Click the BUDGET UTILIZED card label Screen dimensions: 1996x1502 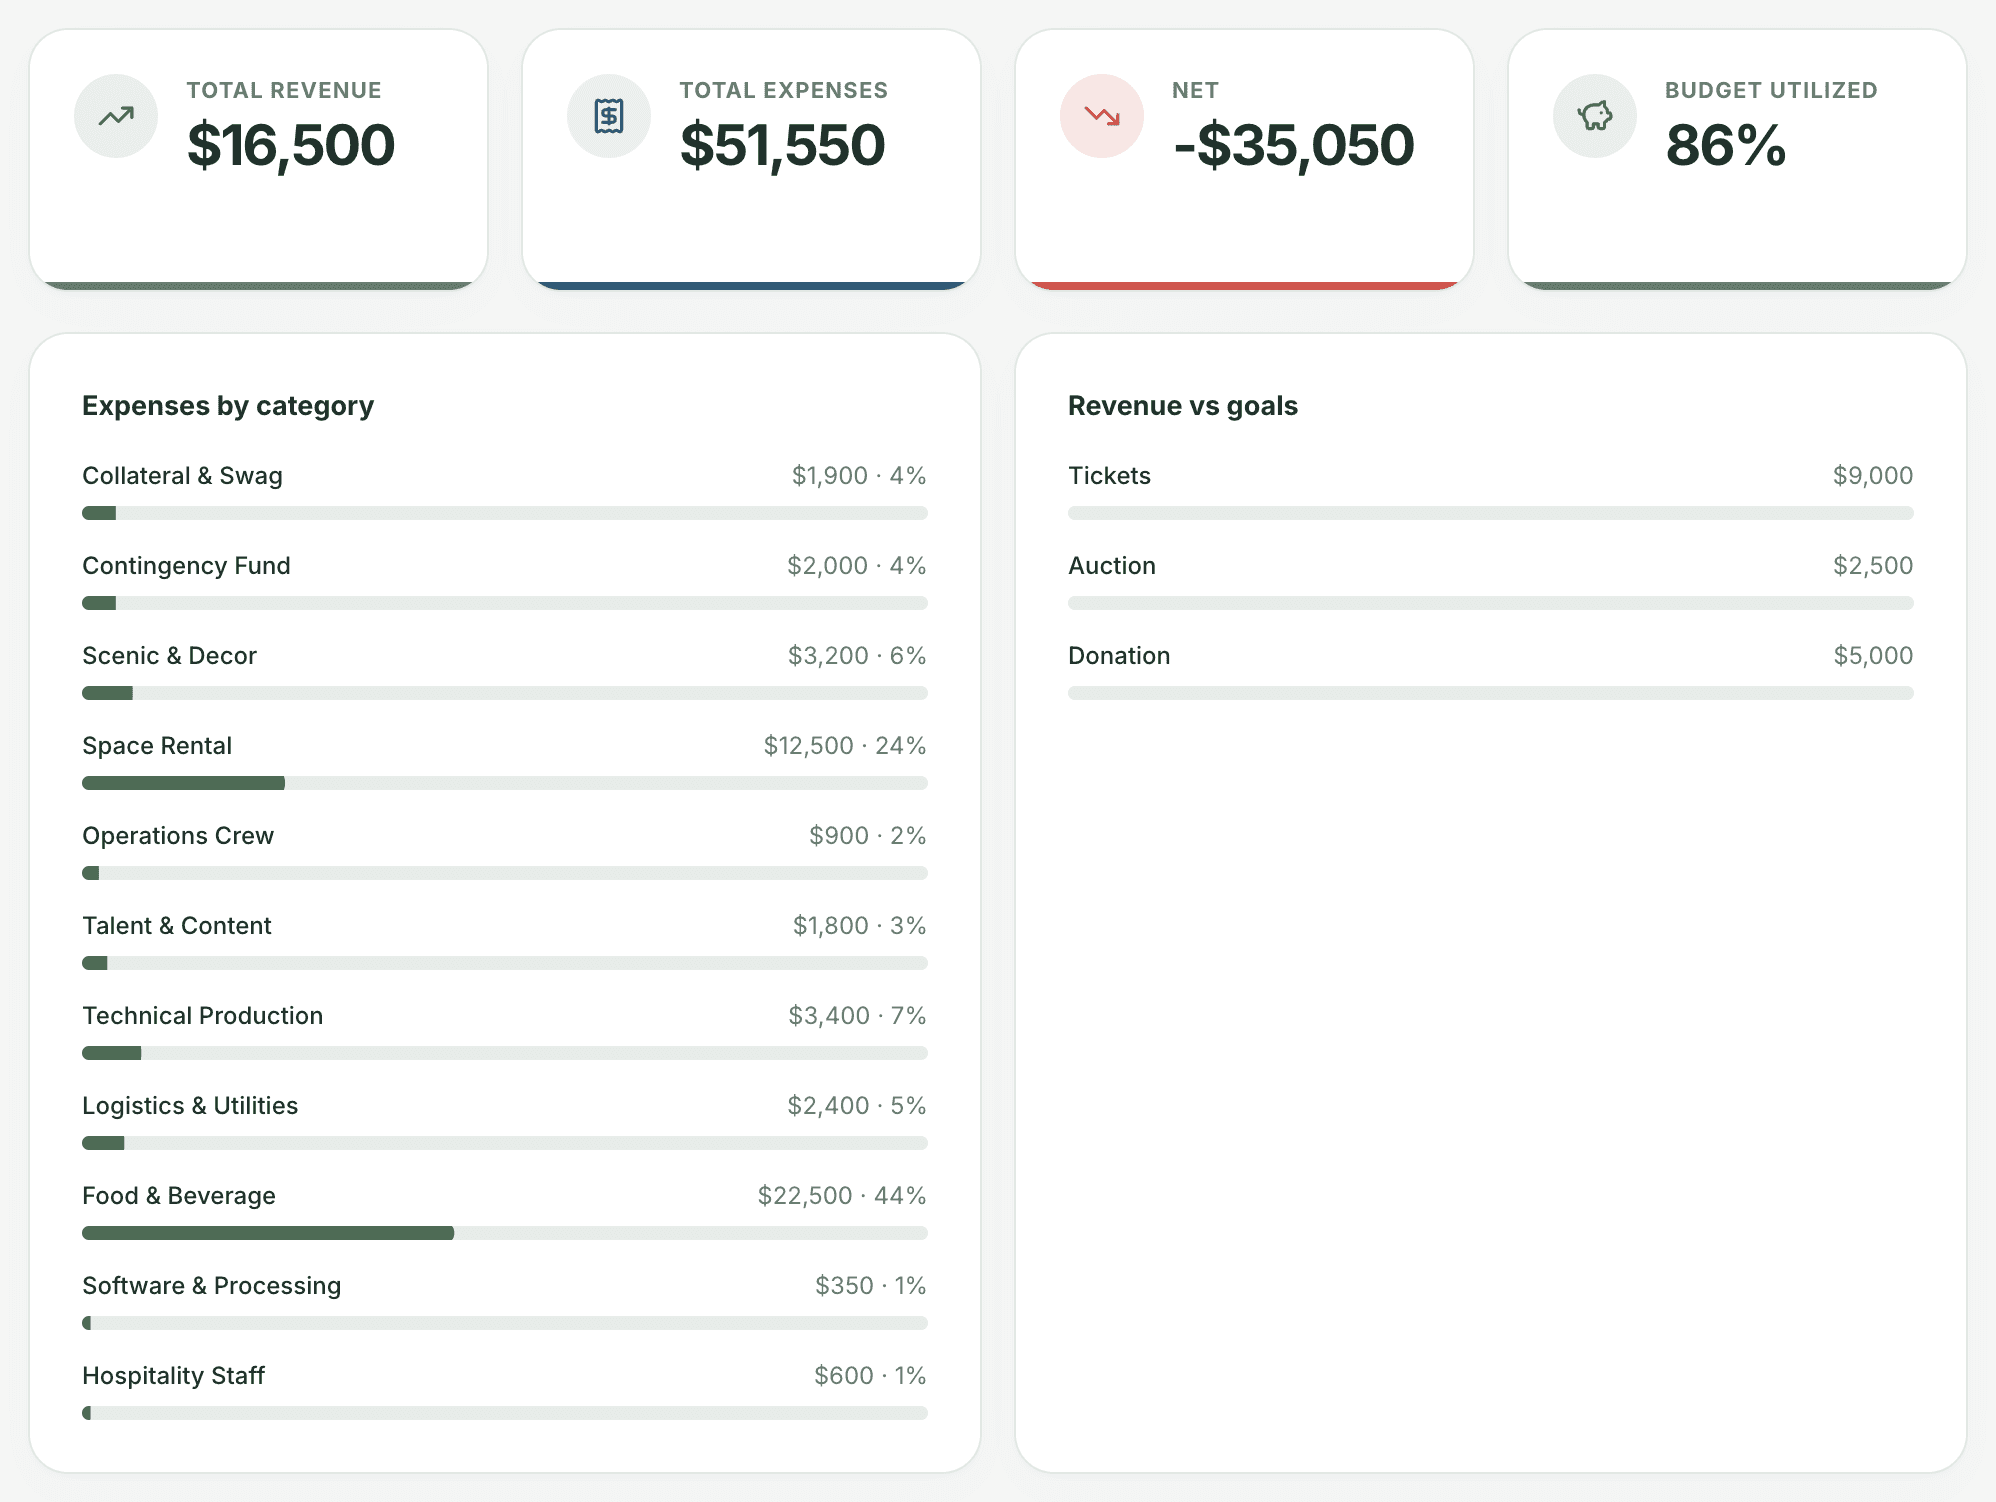click(1771, 91)
